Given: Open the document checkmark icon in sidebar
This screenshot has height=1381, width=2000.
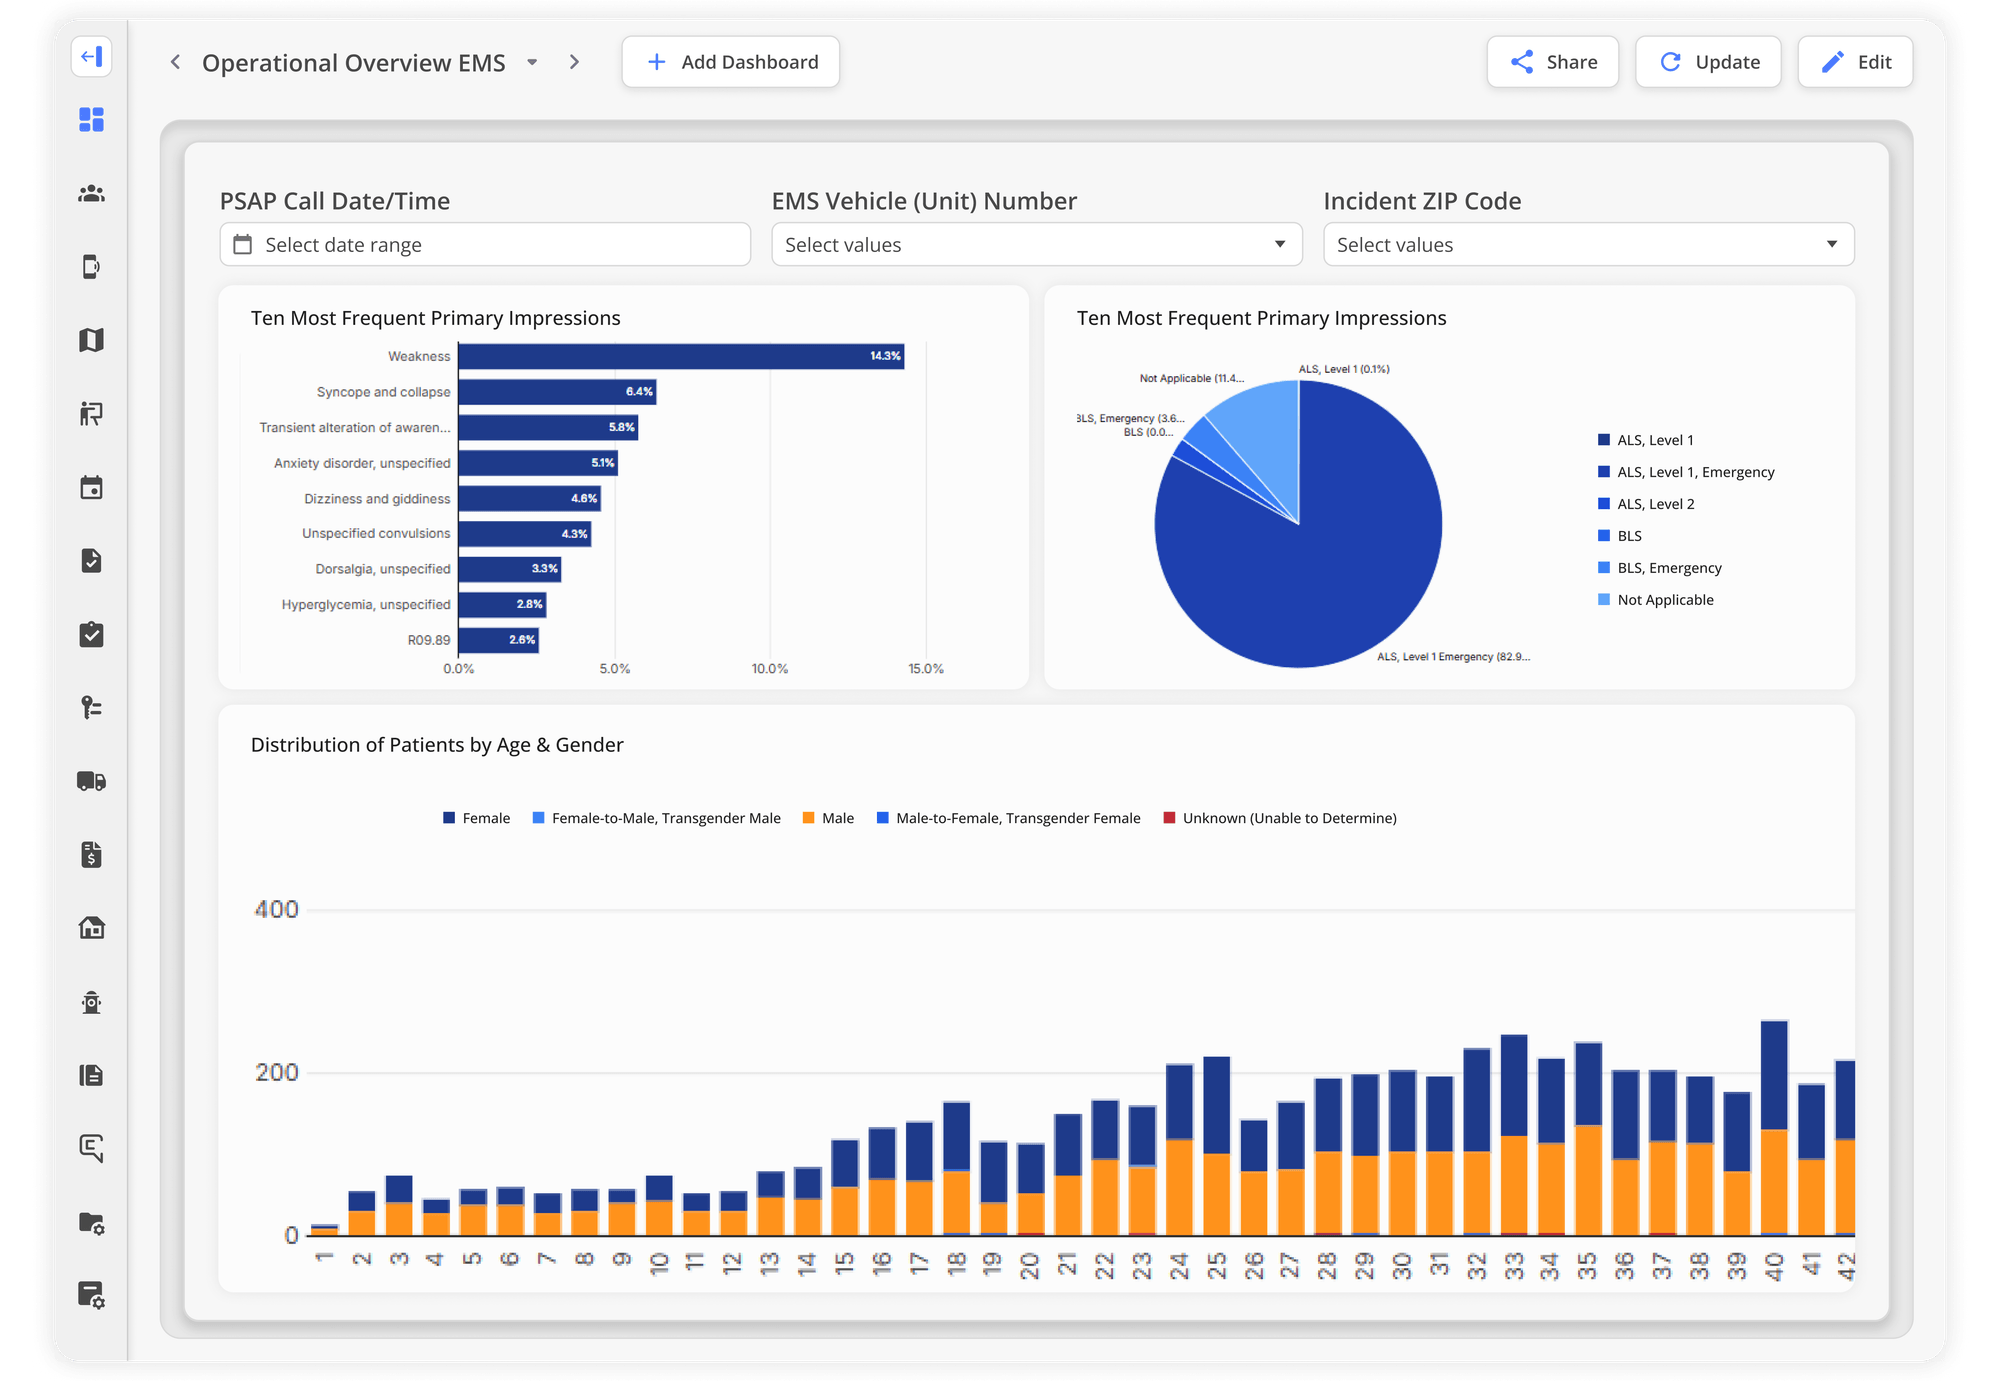Looking at the screenshot, I should (x=91, y=560).
